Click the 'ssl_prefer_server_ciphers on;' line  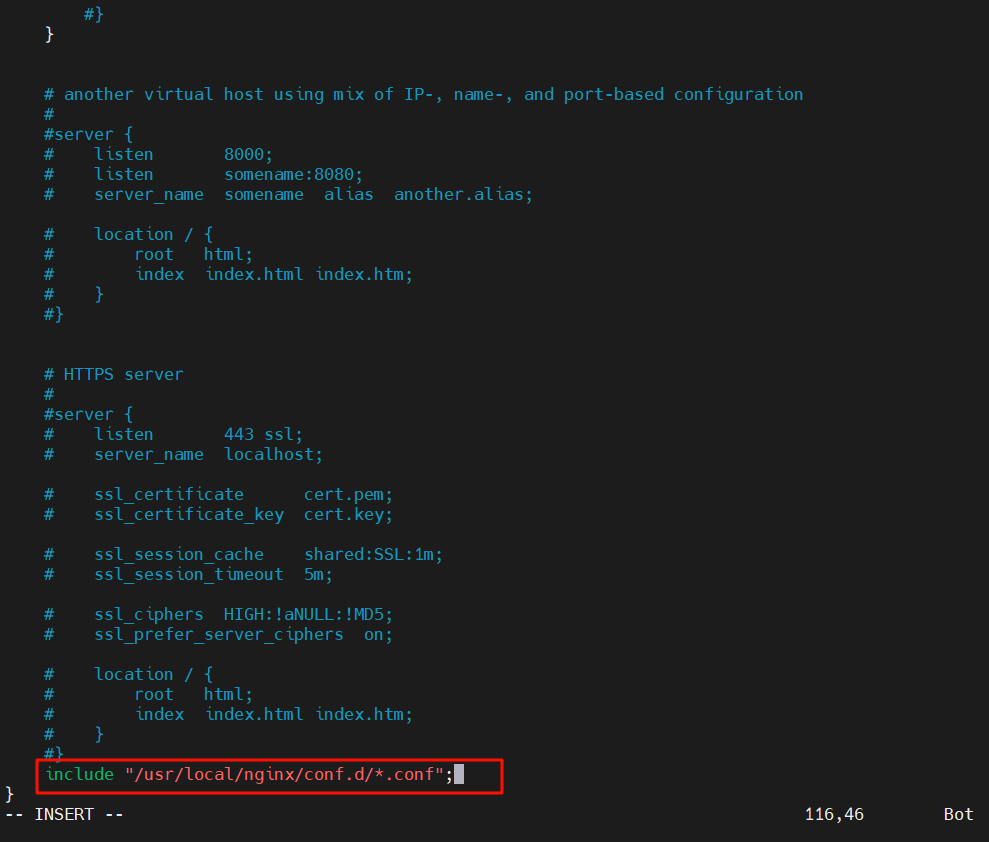218,634
